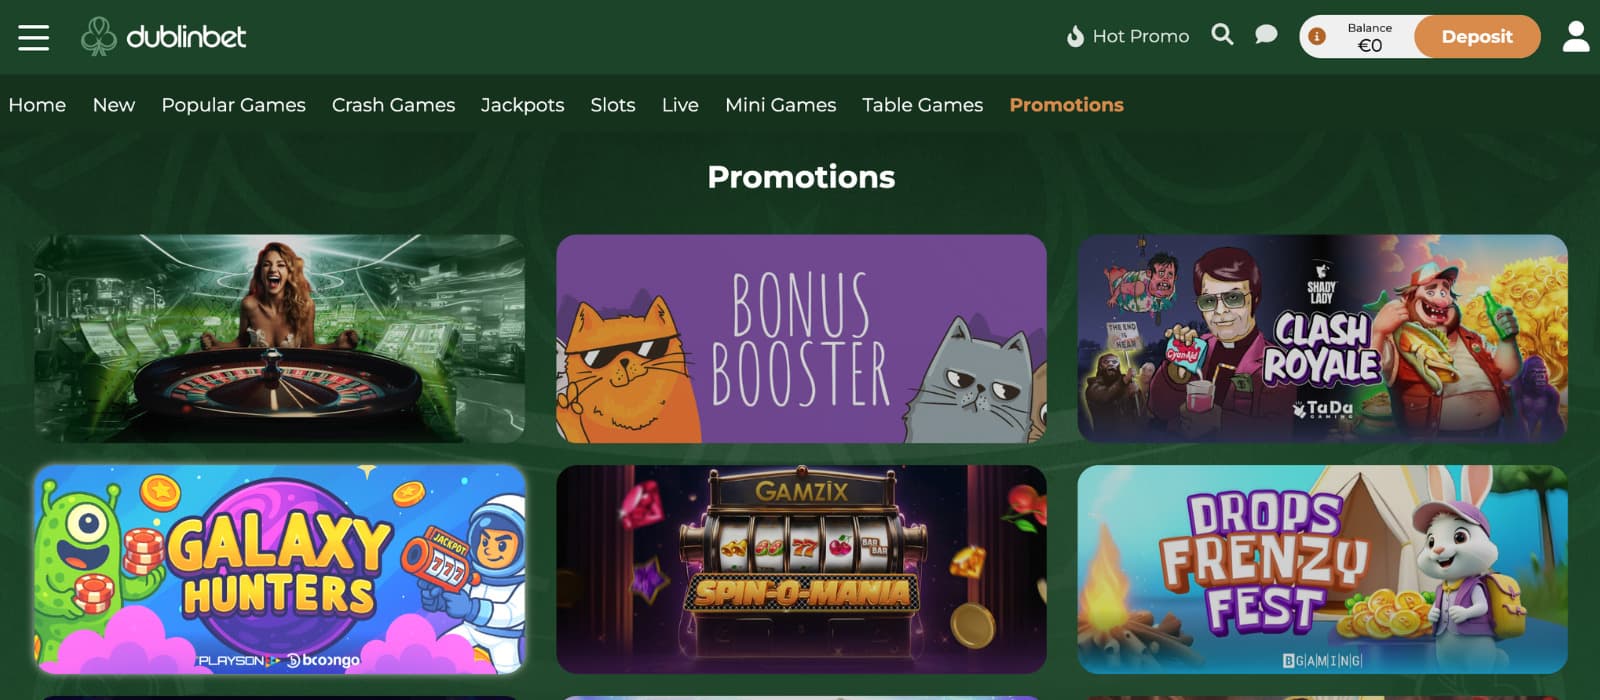
Task: Open the Live games tab
Action: (680, 105)
